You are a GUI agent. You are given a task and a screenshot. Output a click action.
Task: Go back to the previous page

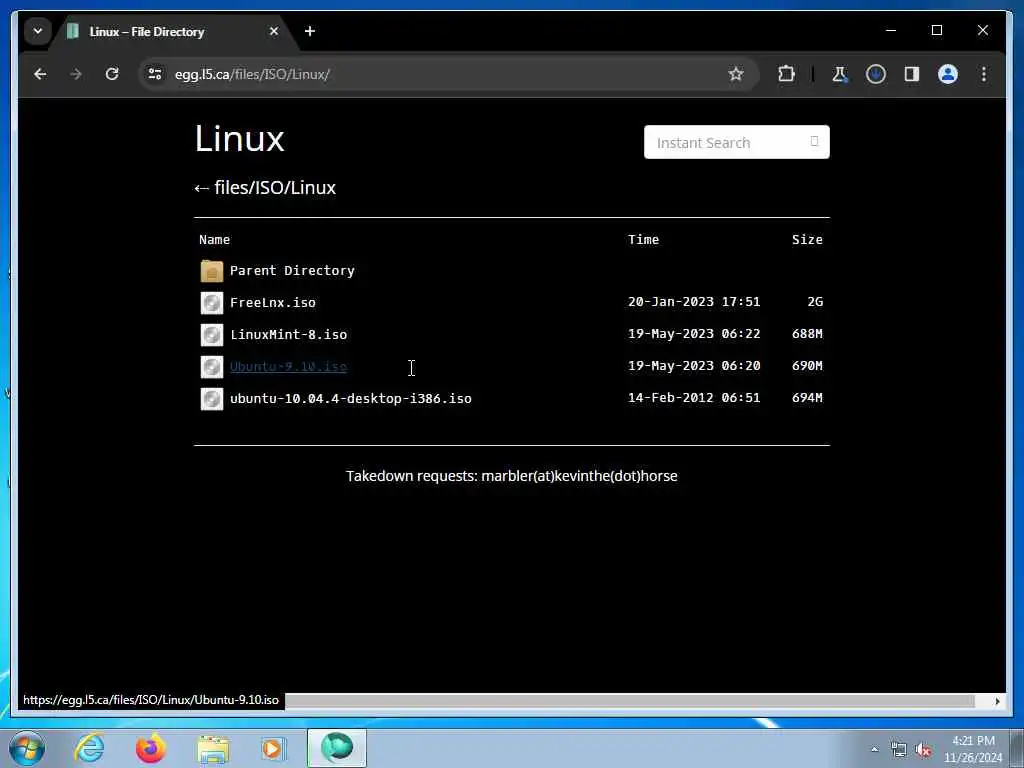click(x=40, y=74)
